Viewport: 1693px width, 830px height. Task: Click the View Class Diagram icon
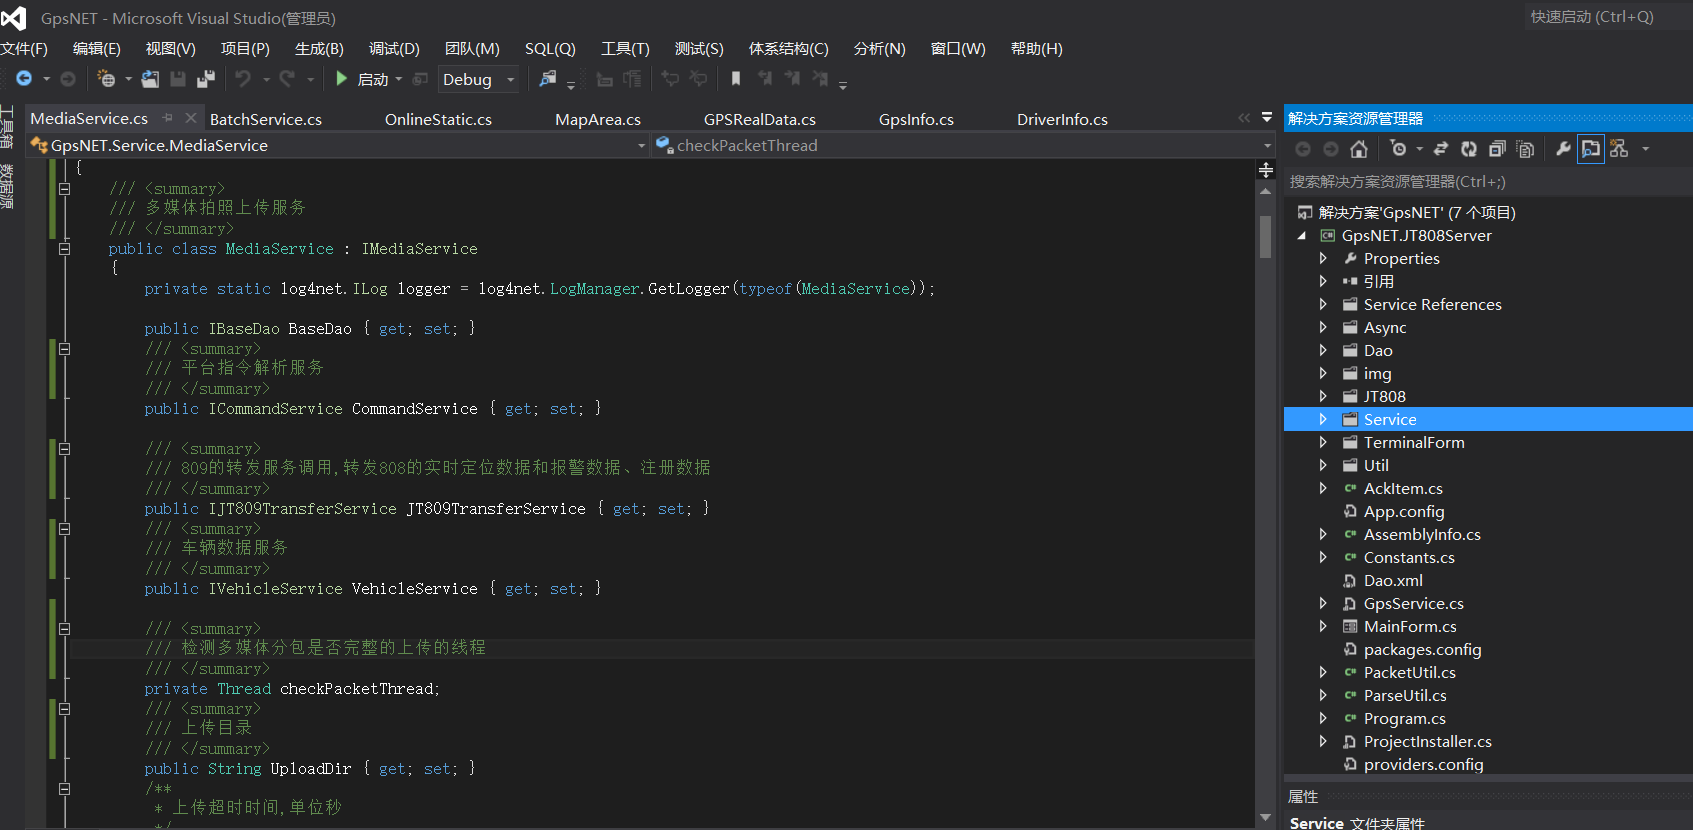1619,149
